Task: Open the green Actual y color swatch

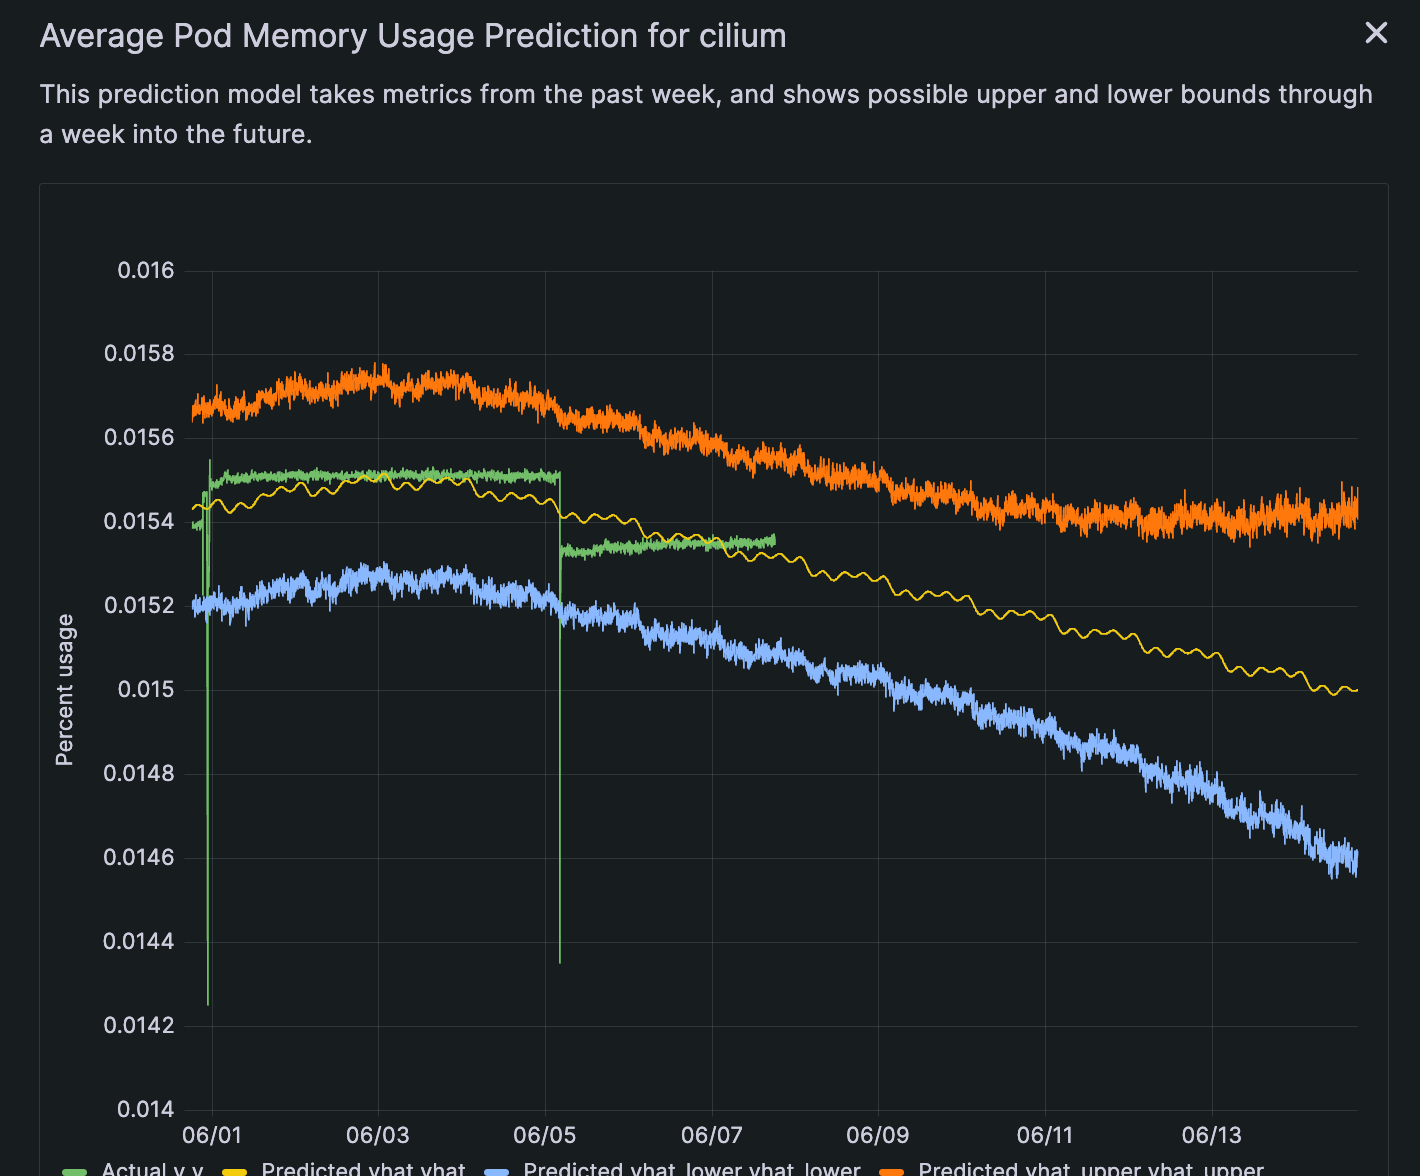Action: (75, 1171)
